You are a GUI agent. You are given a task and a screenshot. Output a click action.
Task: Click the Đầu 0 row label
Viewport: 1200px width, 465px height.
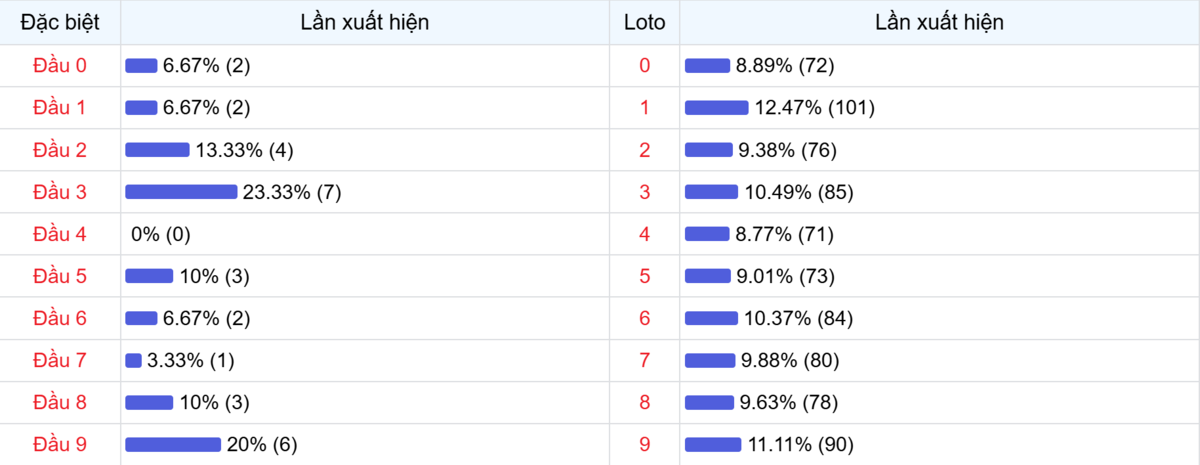pos(60,66)
